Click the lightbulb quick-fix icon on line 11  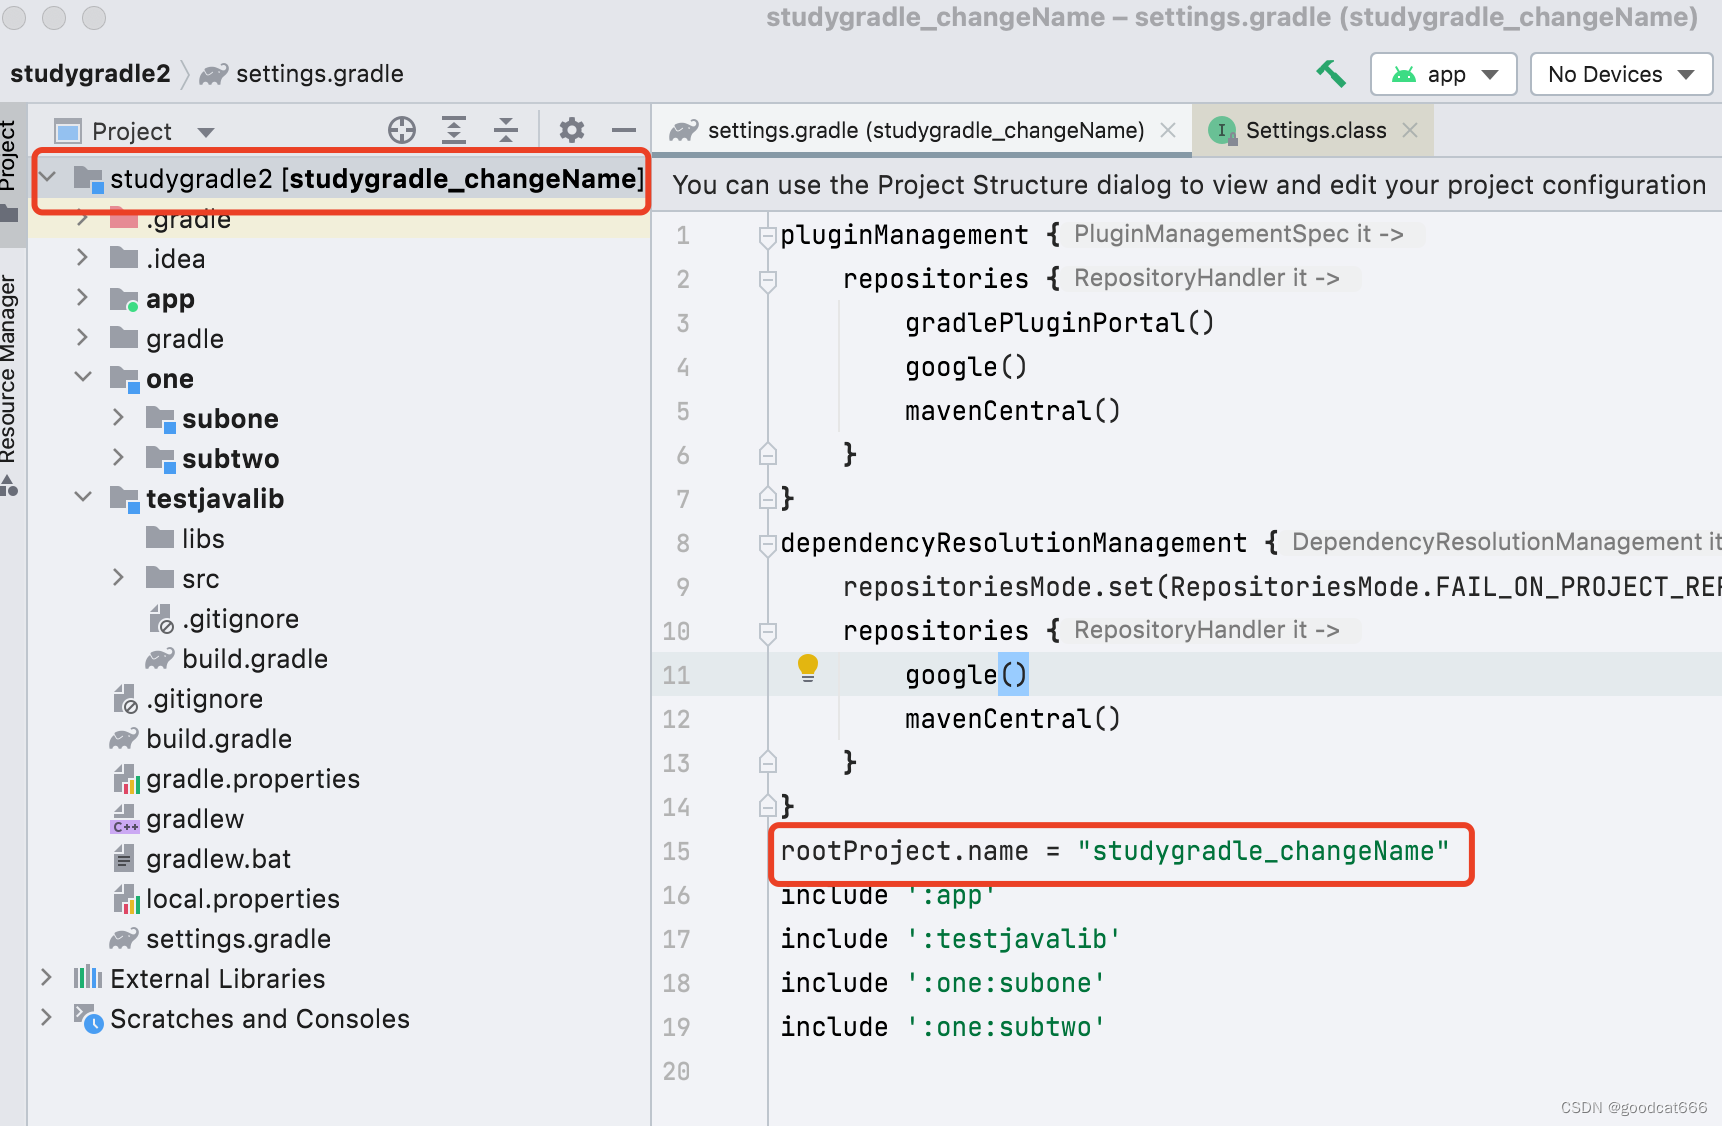click(808, 668)
